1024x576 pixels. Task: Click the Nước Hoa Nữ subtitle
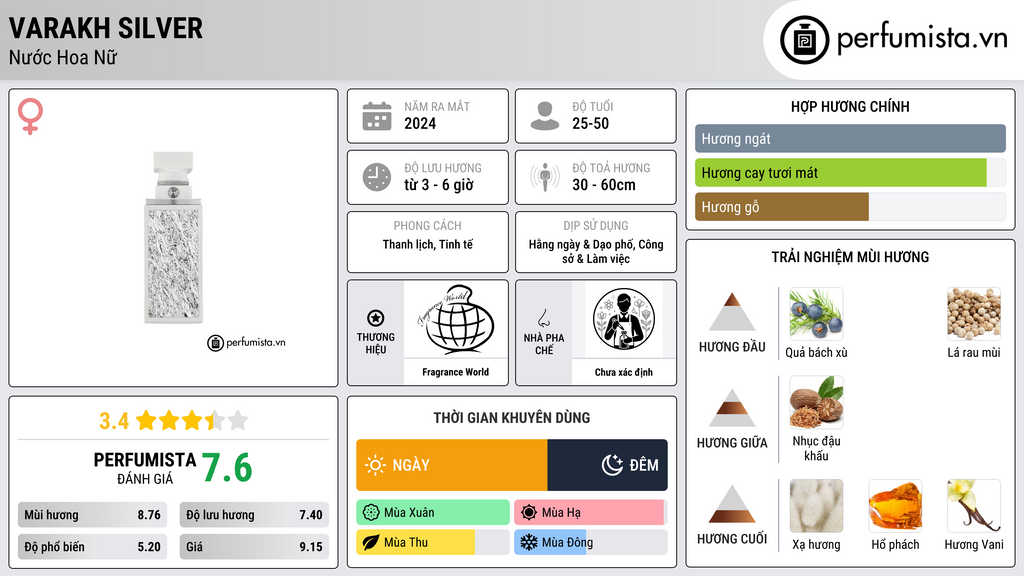[63, 57]
